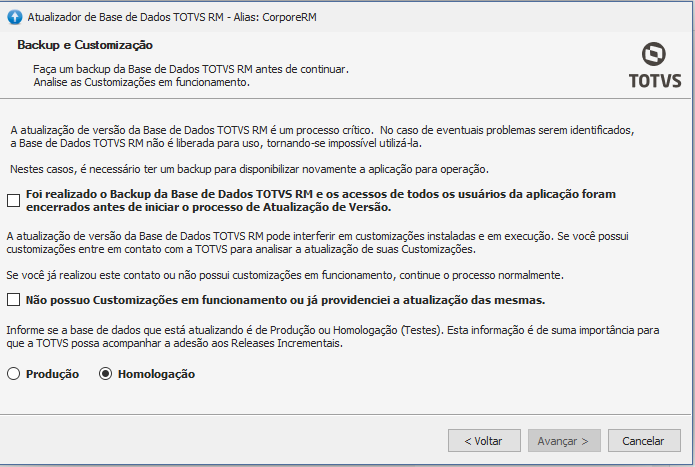This screenshot has height=467, width=695.
Task: Click the Atualizador de Base de Dados title text
Action: 172,17
